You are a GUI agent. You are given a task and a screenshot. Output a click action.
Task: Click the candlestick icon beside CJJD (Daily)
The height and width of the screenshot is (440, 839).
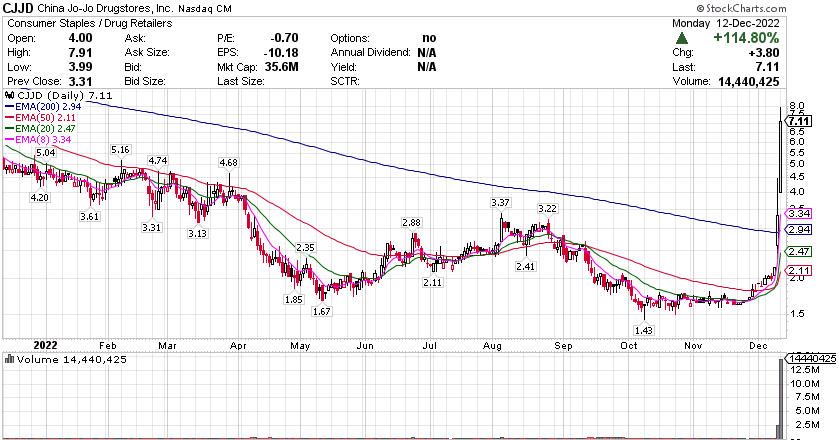tap(9, 95)
